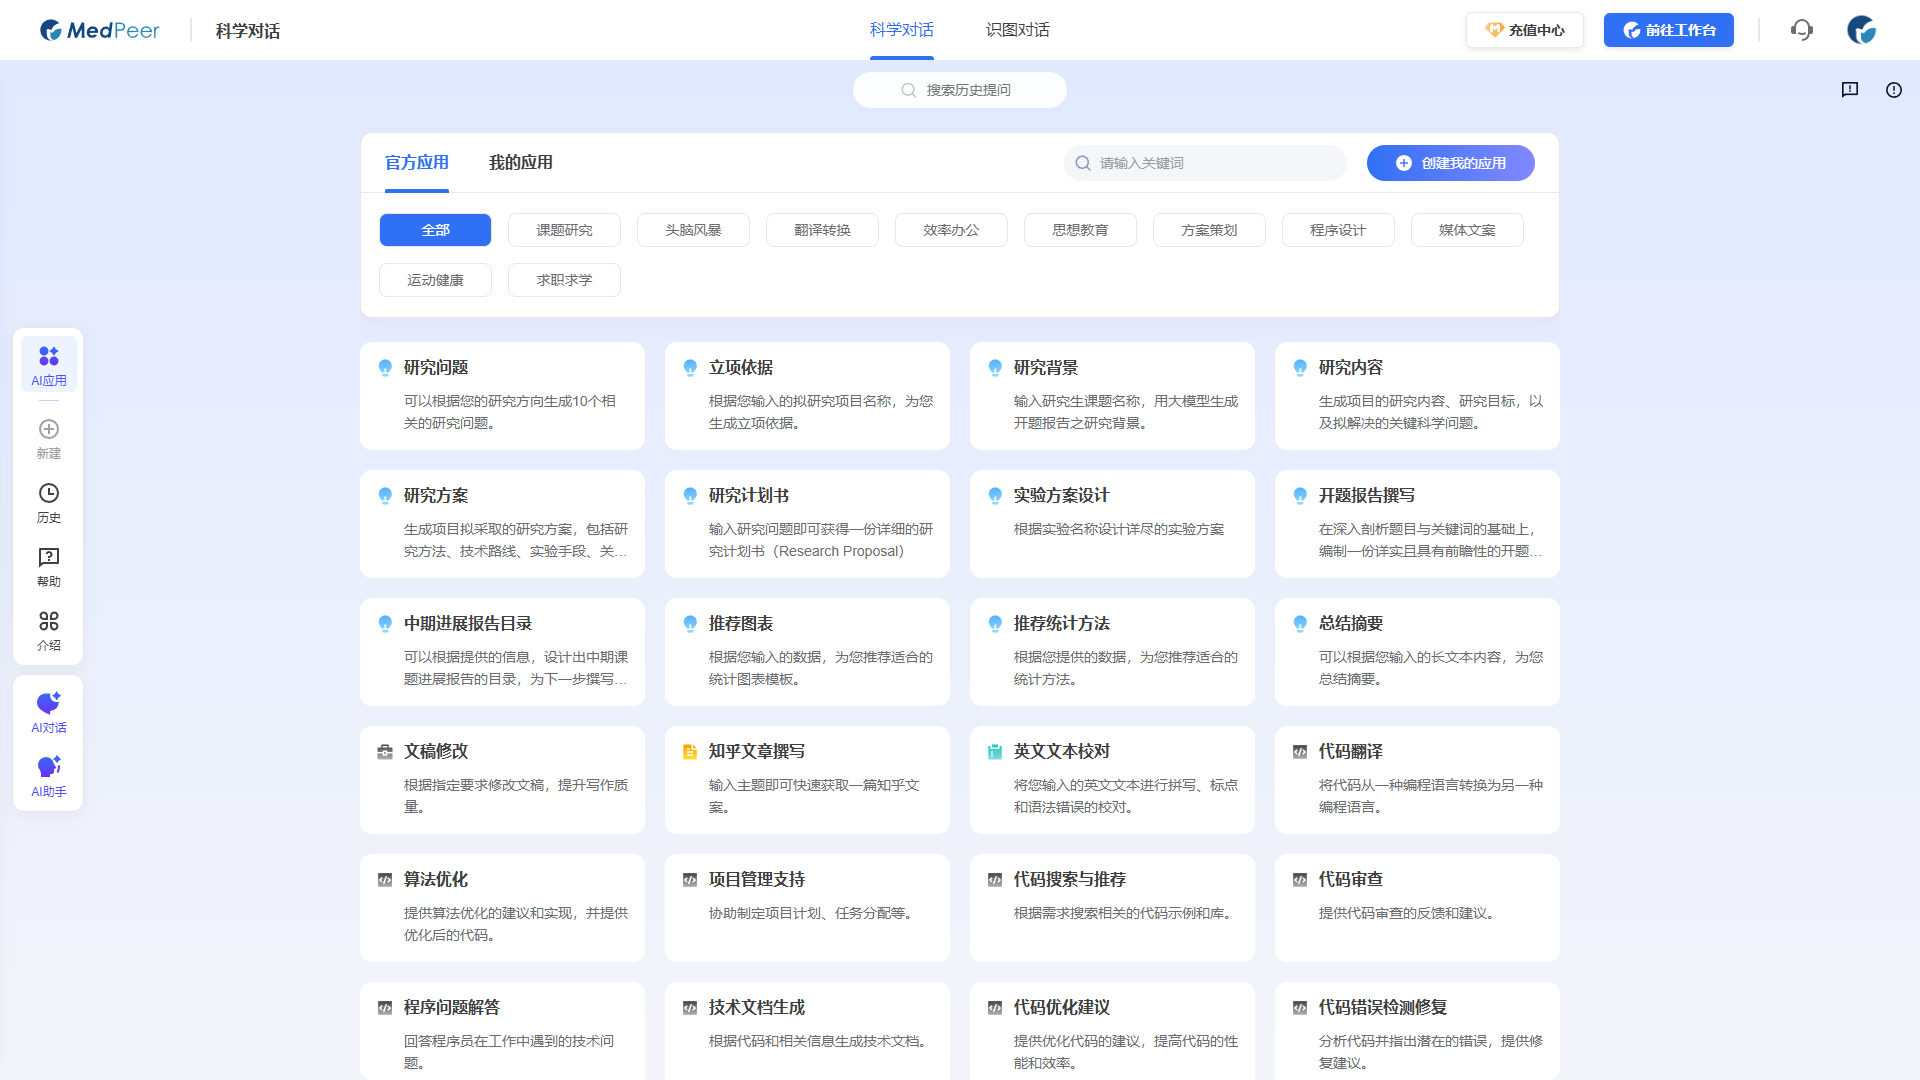Image resolution: width=1920 pixels, height=1080 pixels.
Task: Switch to the 识图对话 tab
Action: point(1017,30)
